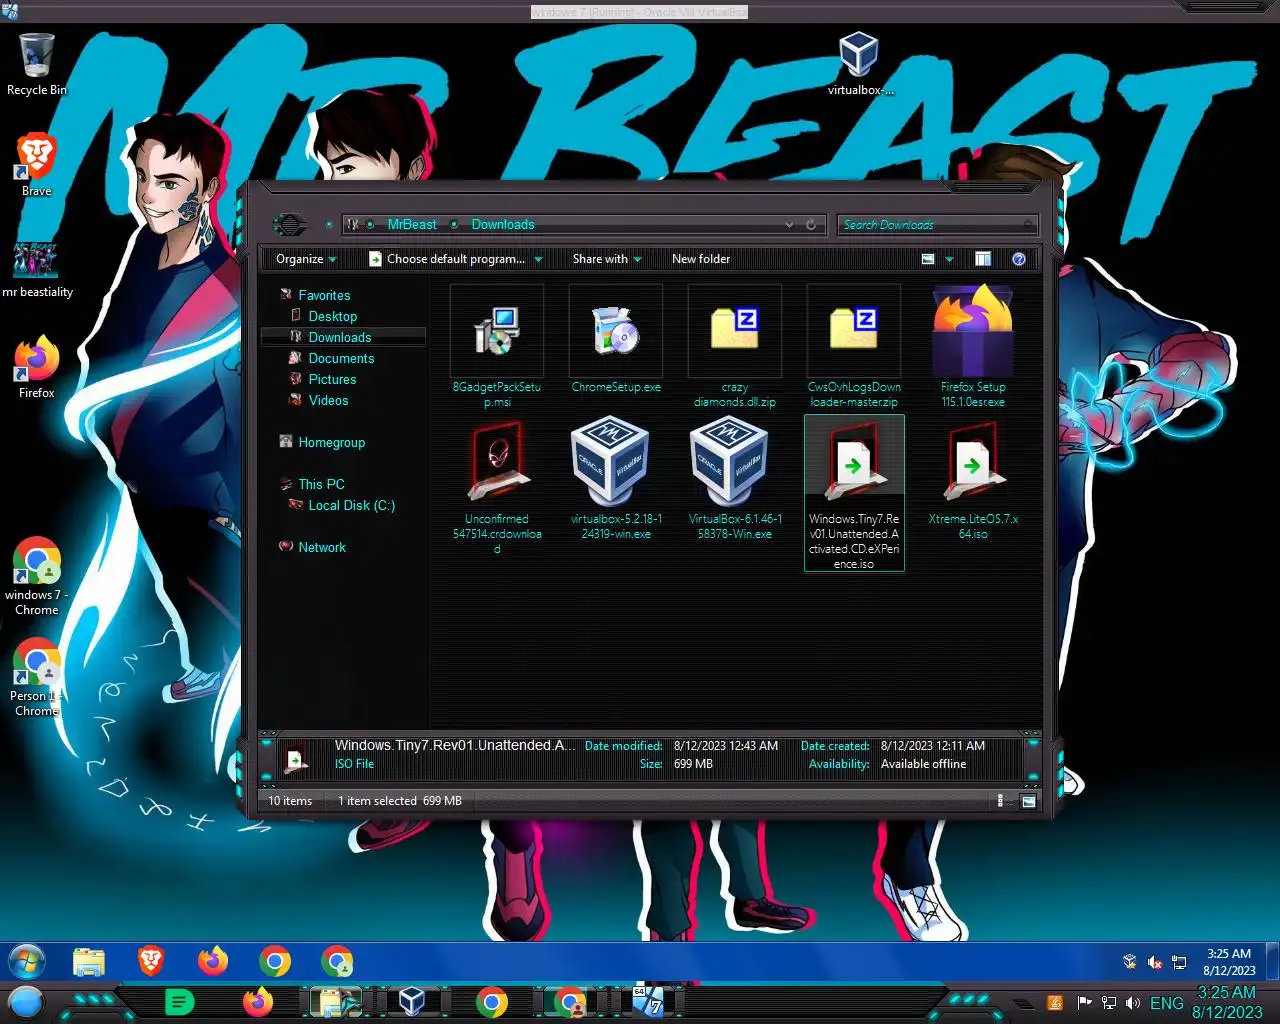1280x1024 pixels.
Task: Click the muted volume tray icon
Action: coord(1155,962)
